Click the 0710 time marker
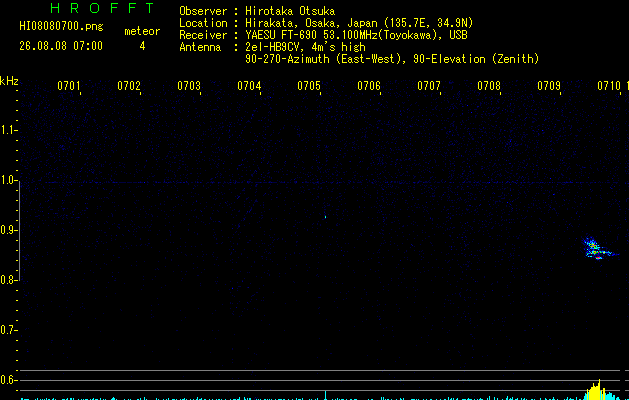This screenshot has height=400, width=629. pyautogui.click(x=609, y=86)
